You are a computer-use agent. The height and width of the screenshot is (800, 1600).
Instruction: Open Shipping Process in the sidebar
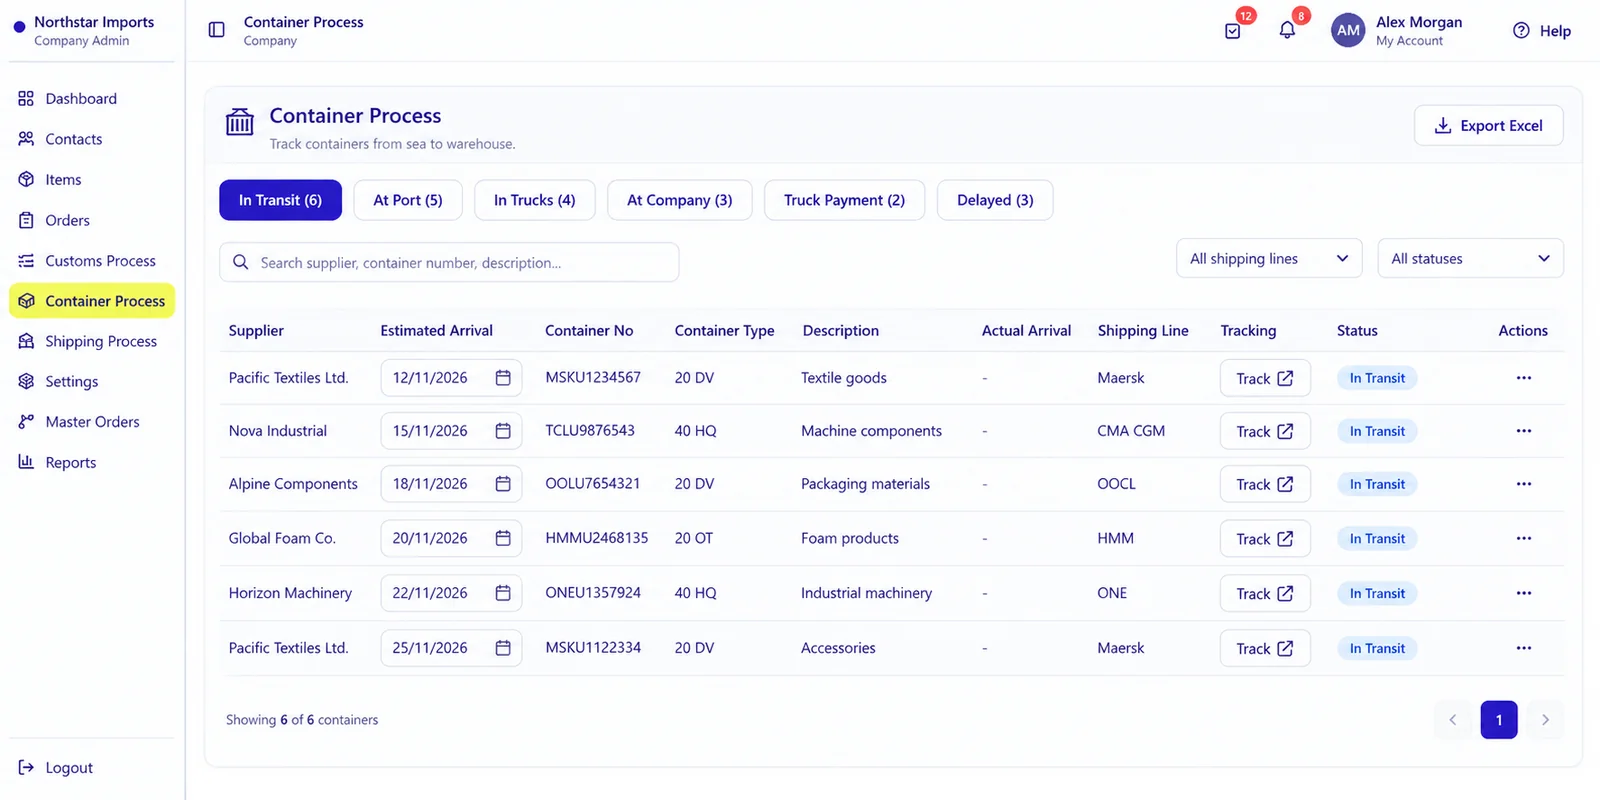(x=91, y=341)
